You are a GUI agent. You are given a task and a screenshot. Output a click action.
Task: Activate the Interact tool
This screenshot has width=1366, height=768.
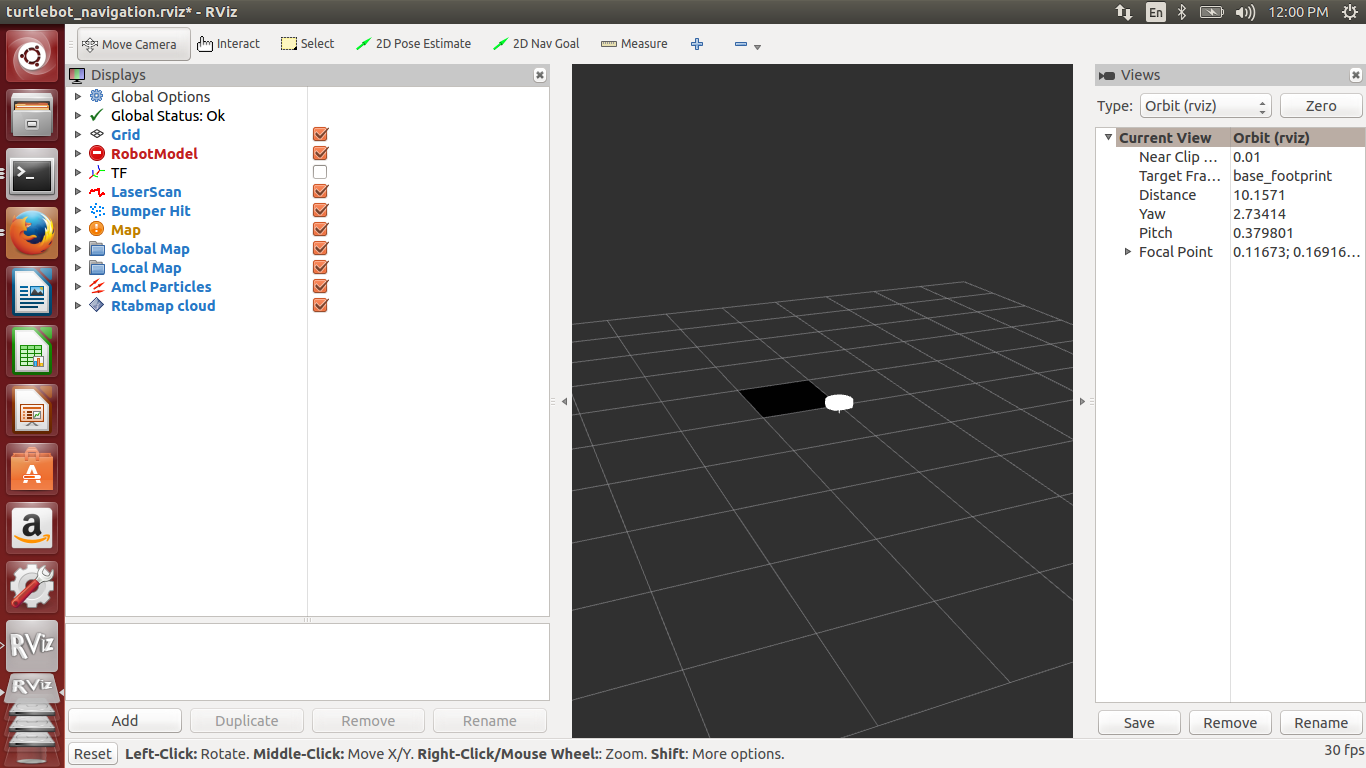(228, 44)
